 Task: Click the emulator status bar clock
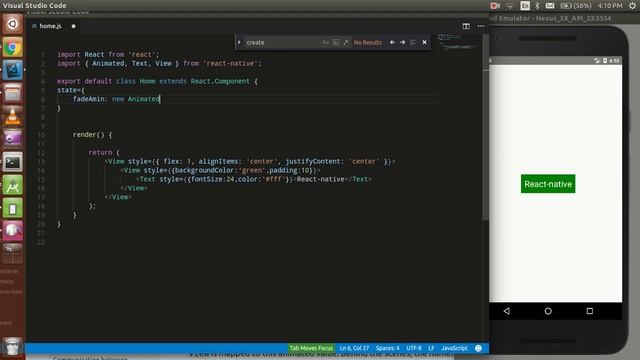[614, 61]
